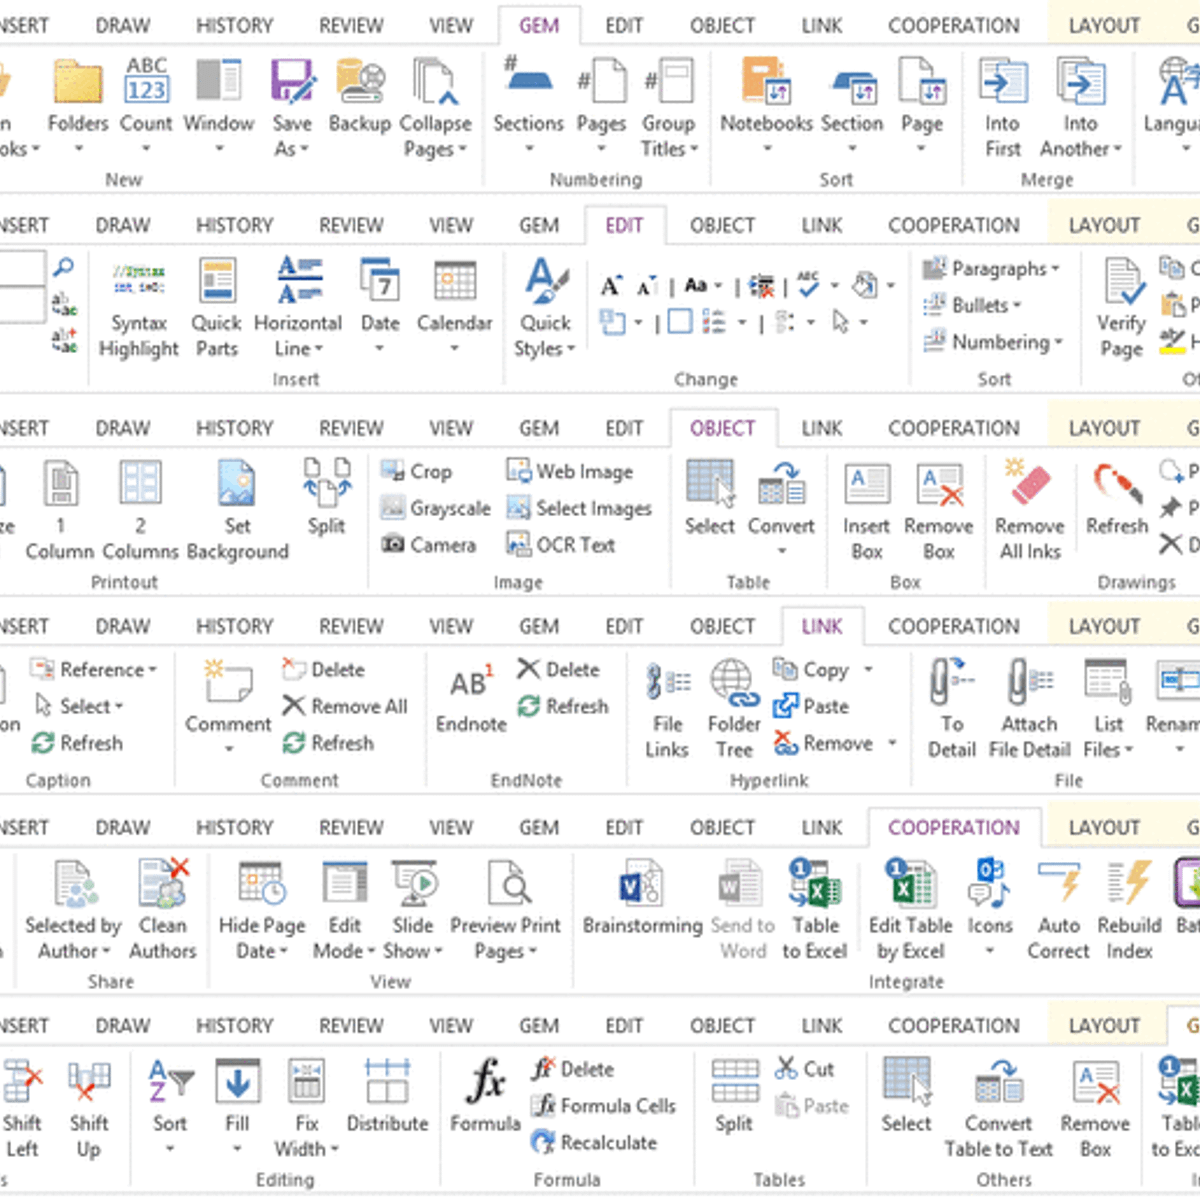This screenshot has height=1200, width=1200.
Task: Click the Remove All Inks eraser icon
Action: [1029, 482]
